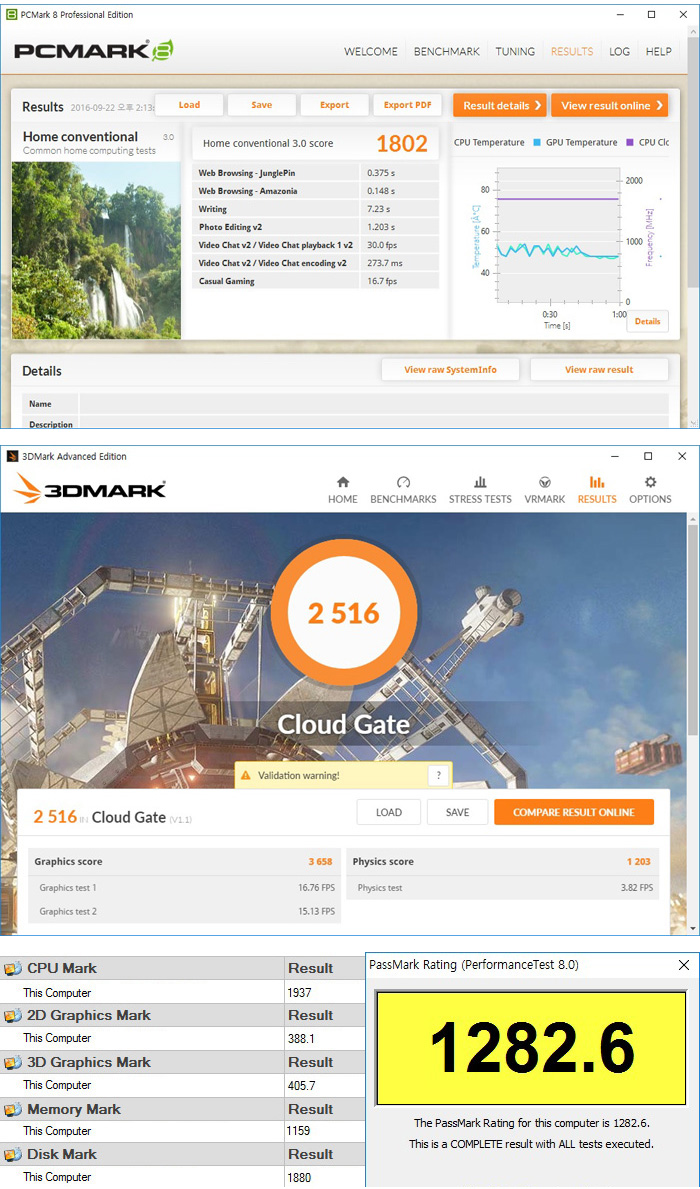
Task: Click the Graphics score 3 658 header
Action: [184, 861]
